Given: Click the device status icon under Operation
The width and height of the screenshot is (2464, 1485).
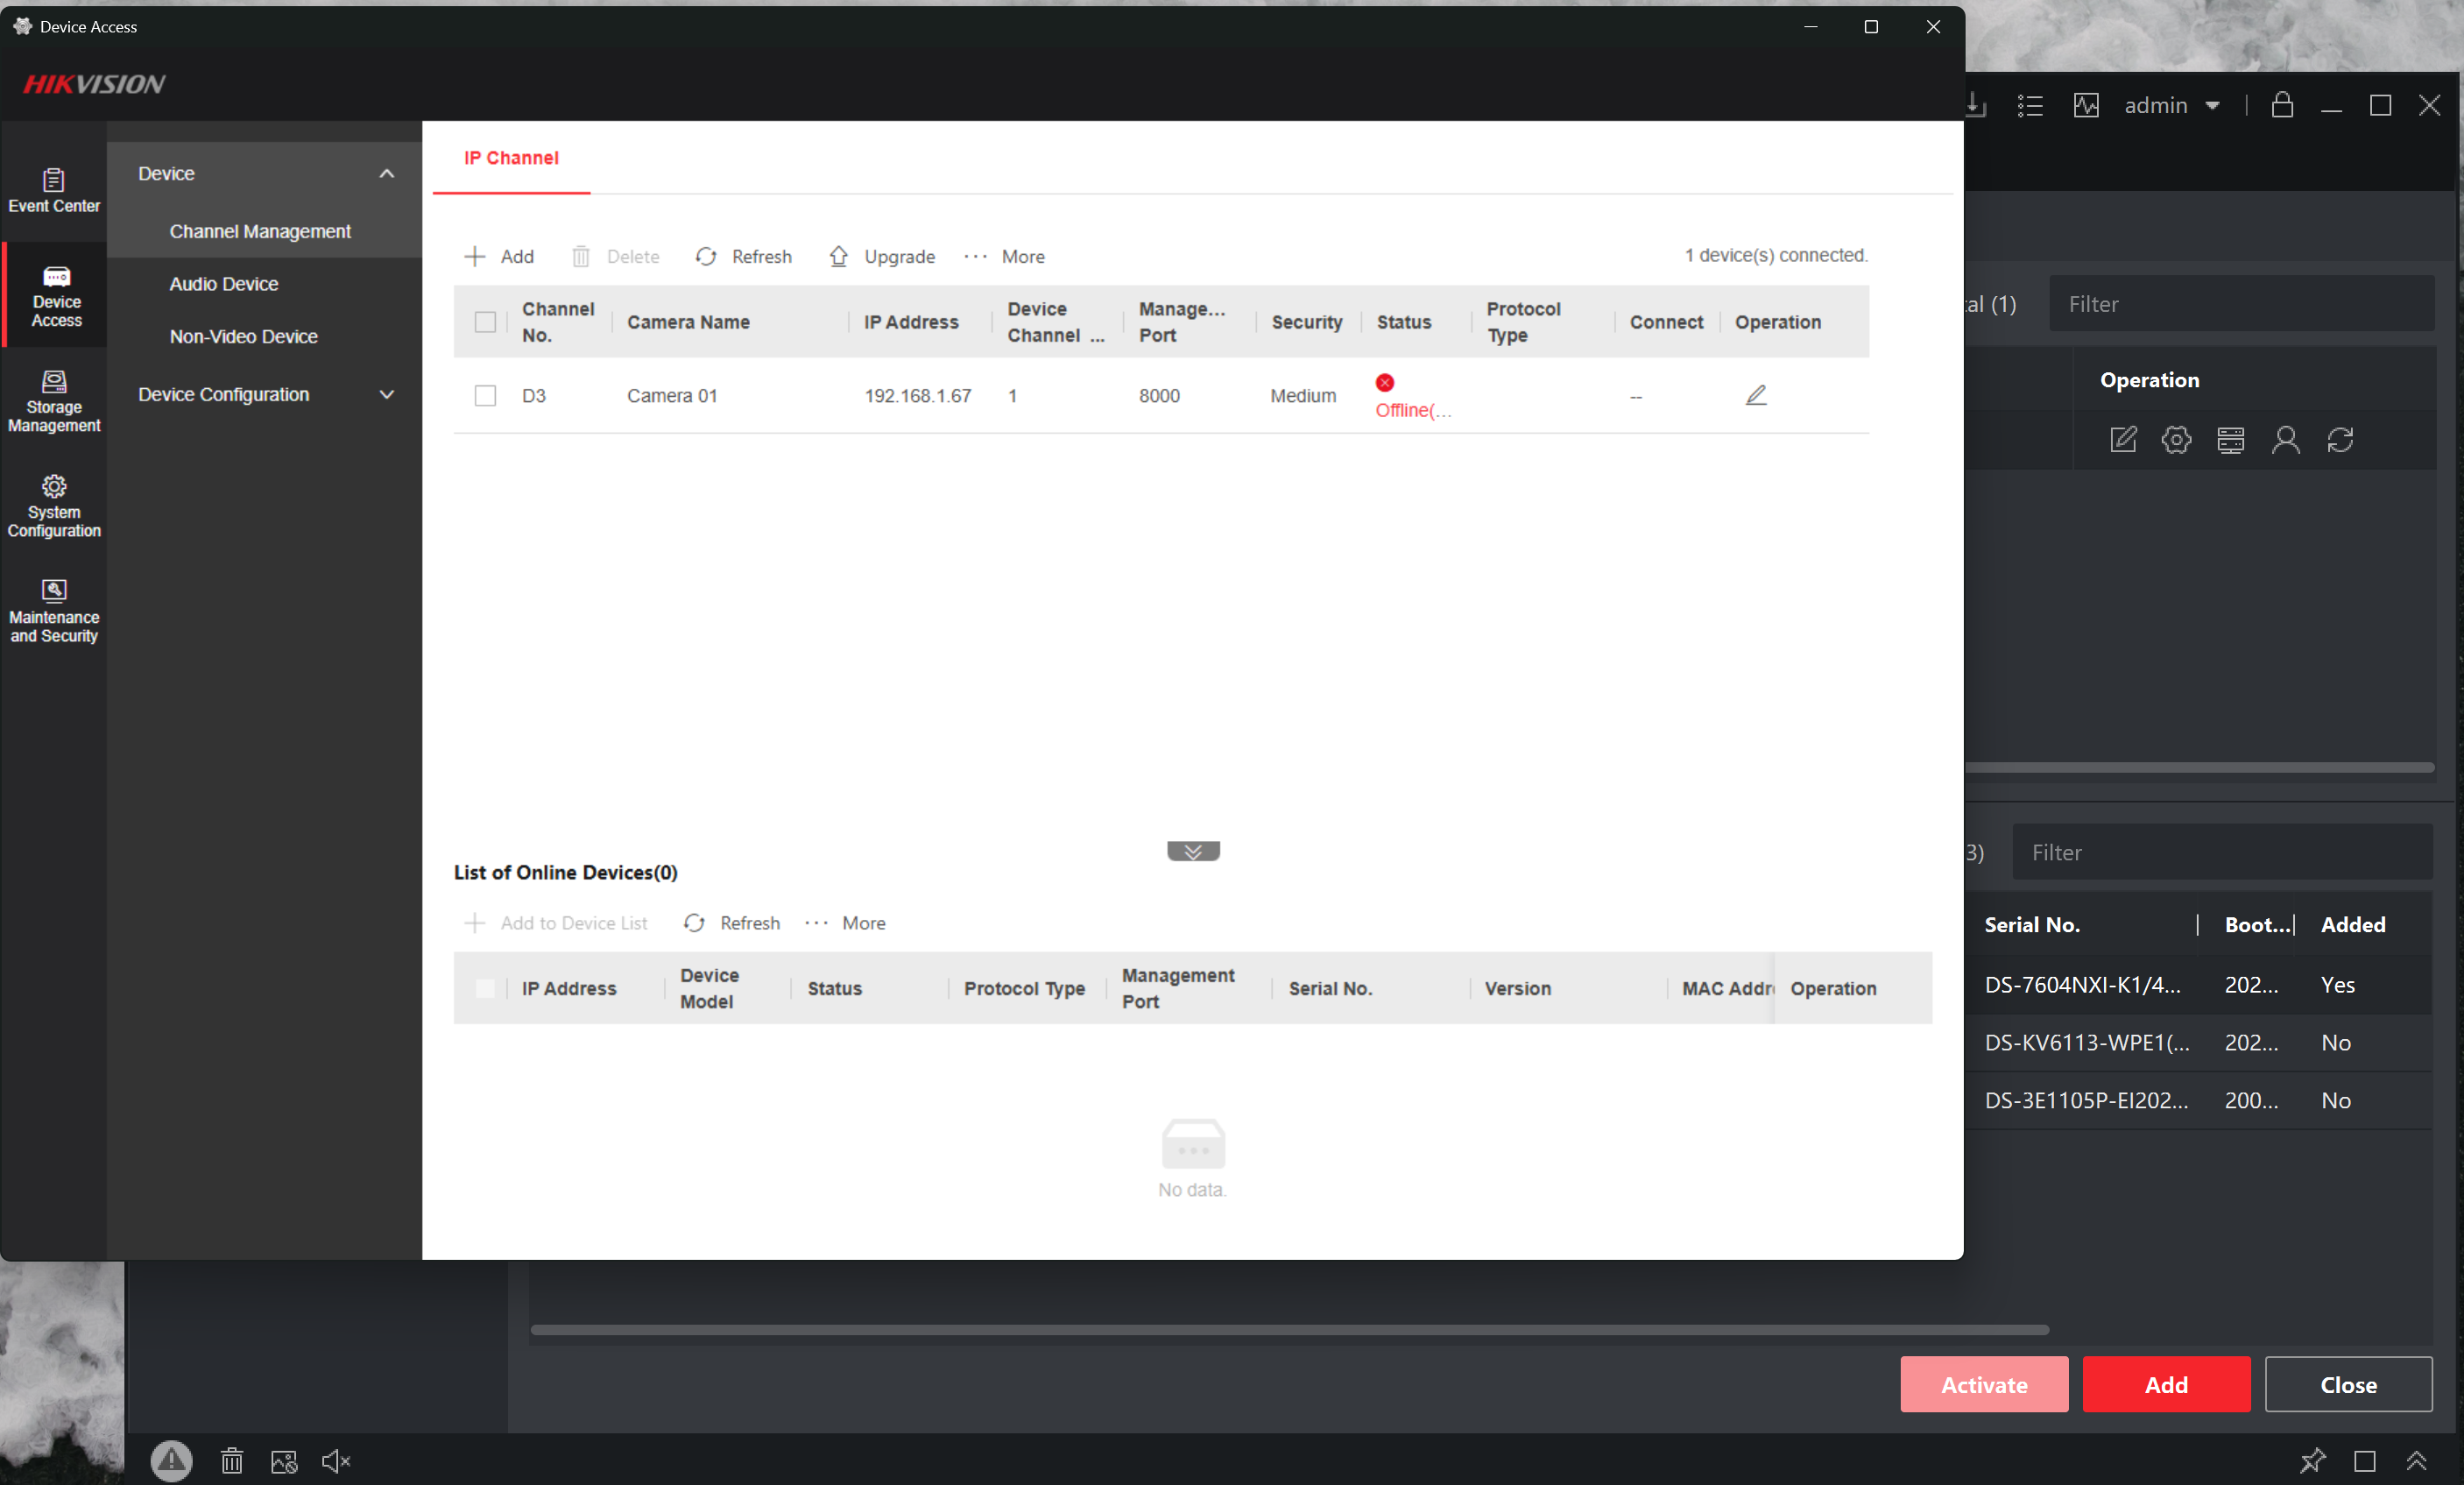Looking at the screenshot, I should 2230,439.
